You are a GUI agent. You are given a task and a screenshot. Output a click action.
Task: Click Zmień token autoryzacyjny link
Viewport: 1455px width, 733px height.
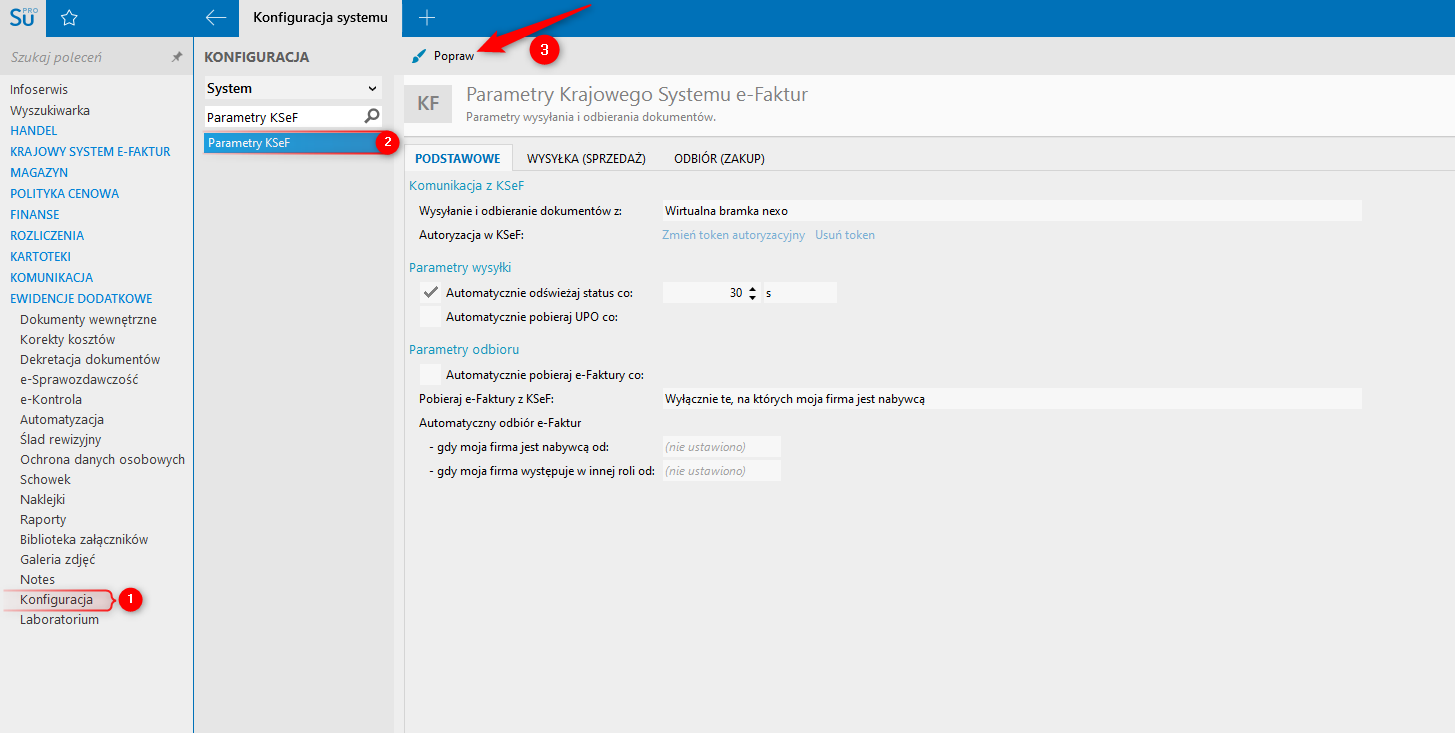coord(733,235)
